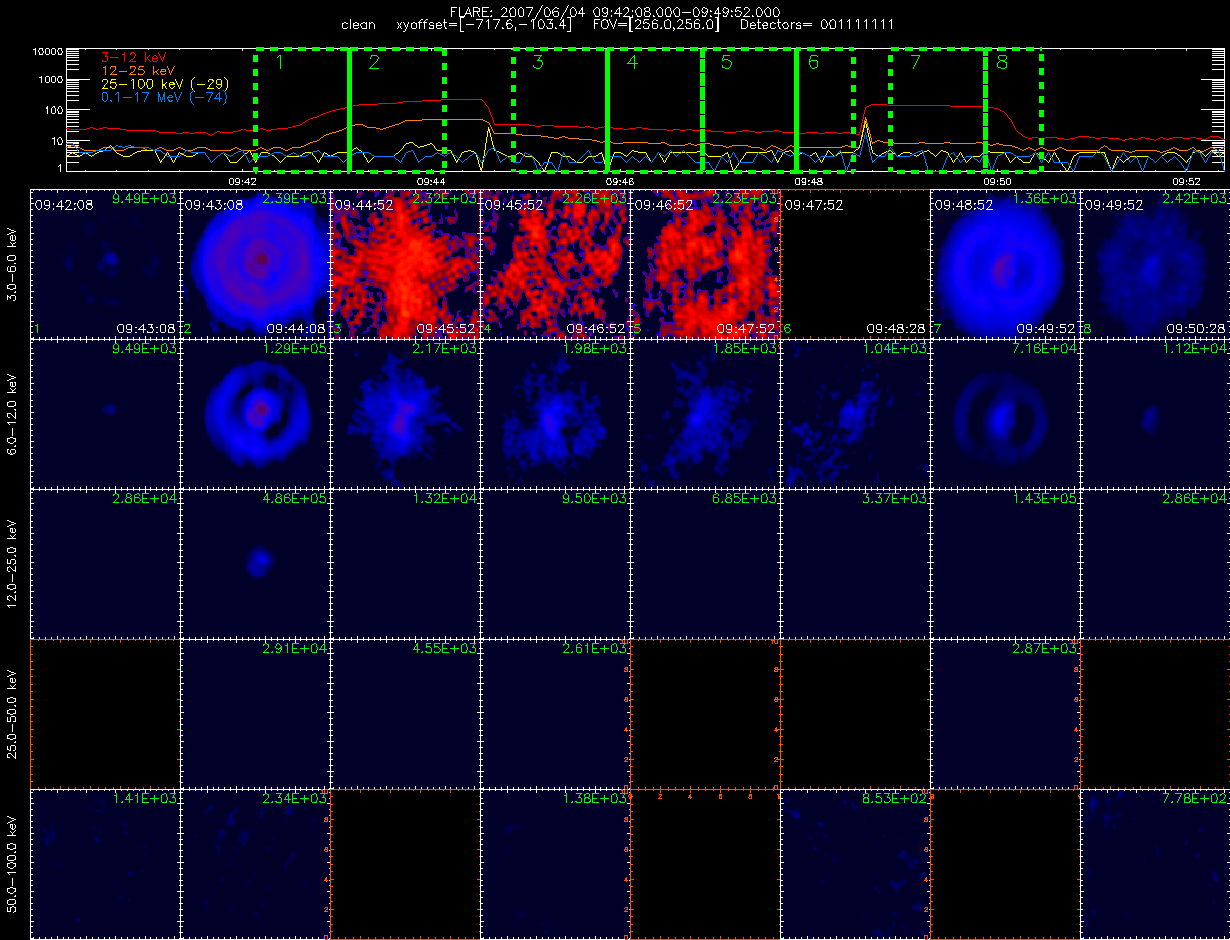Open 25-50 keV image labeled 4.55E+03
1230x940 pixels.
click(405, 713)
